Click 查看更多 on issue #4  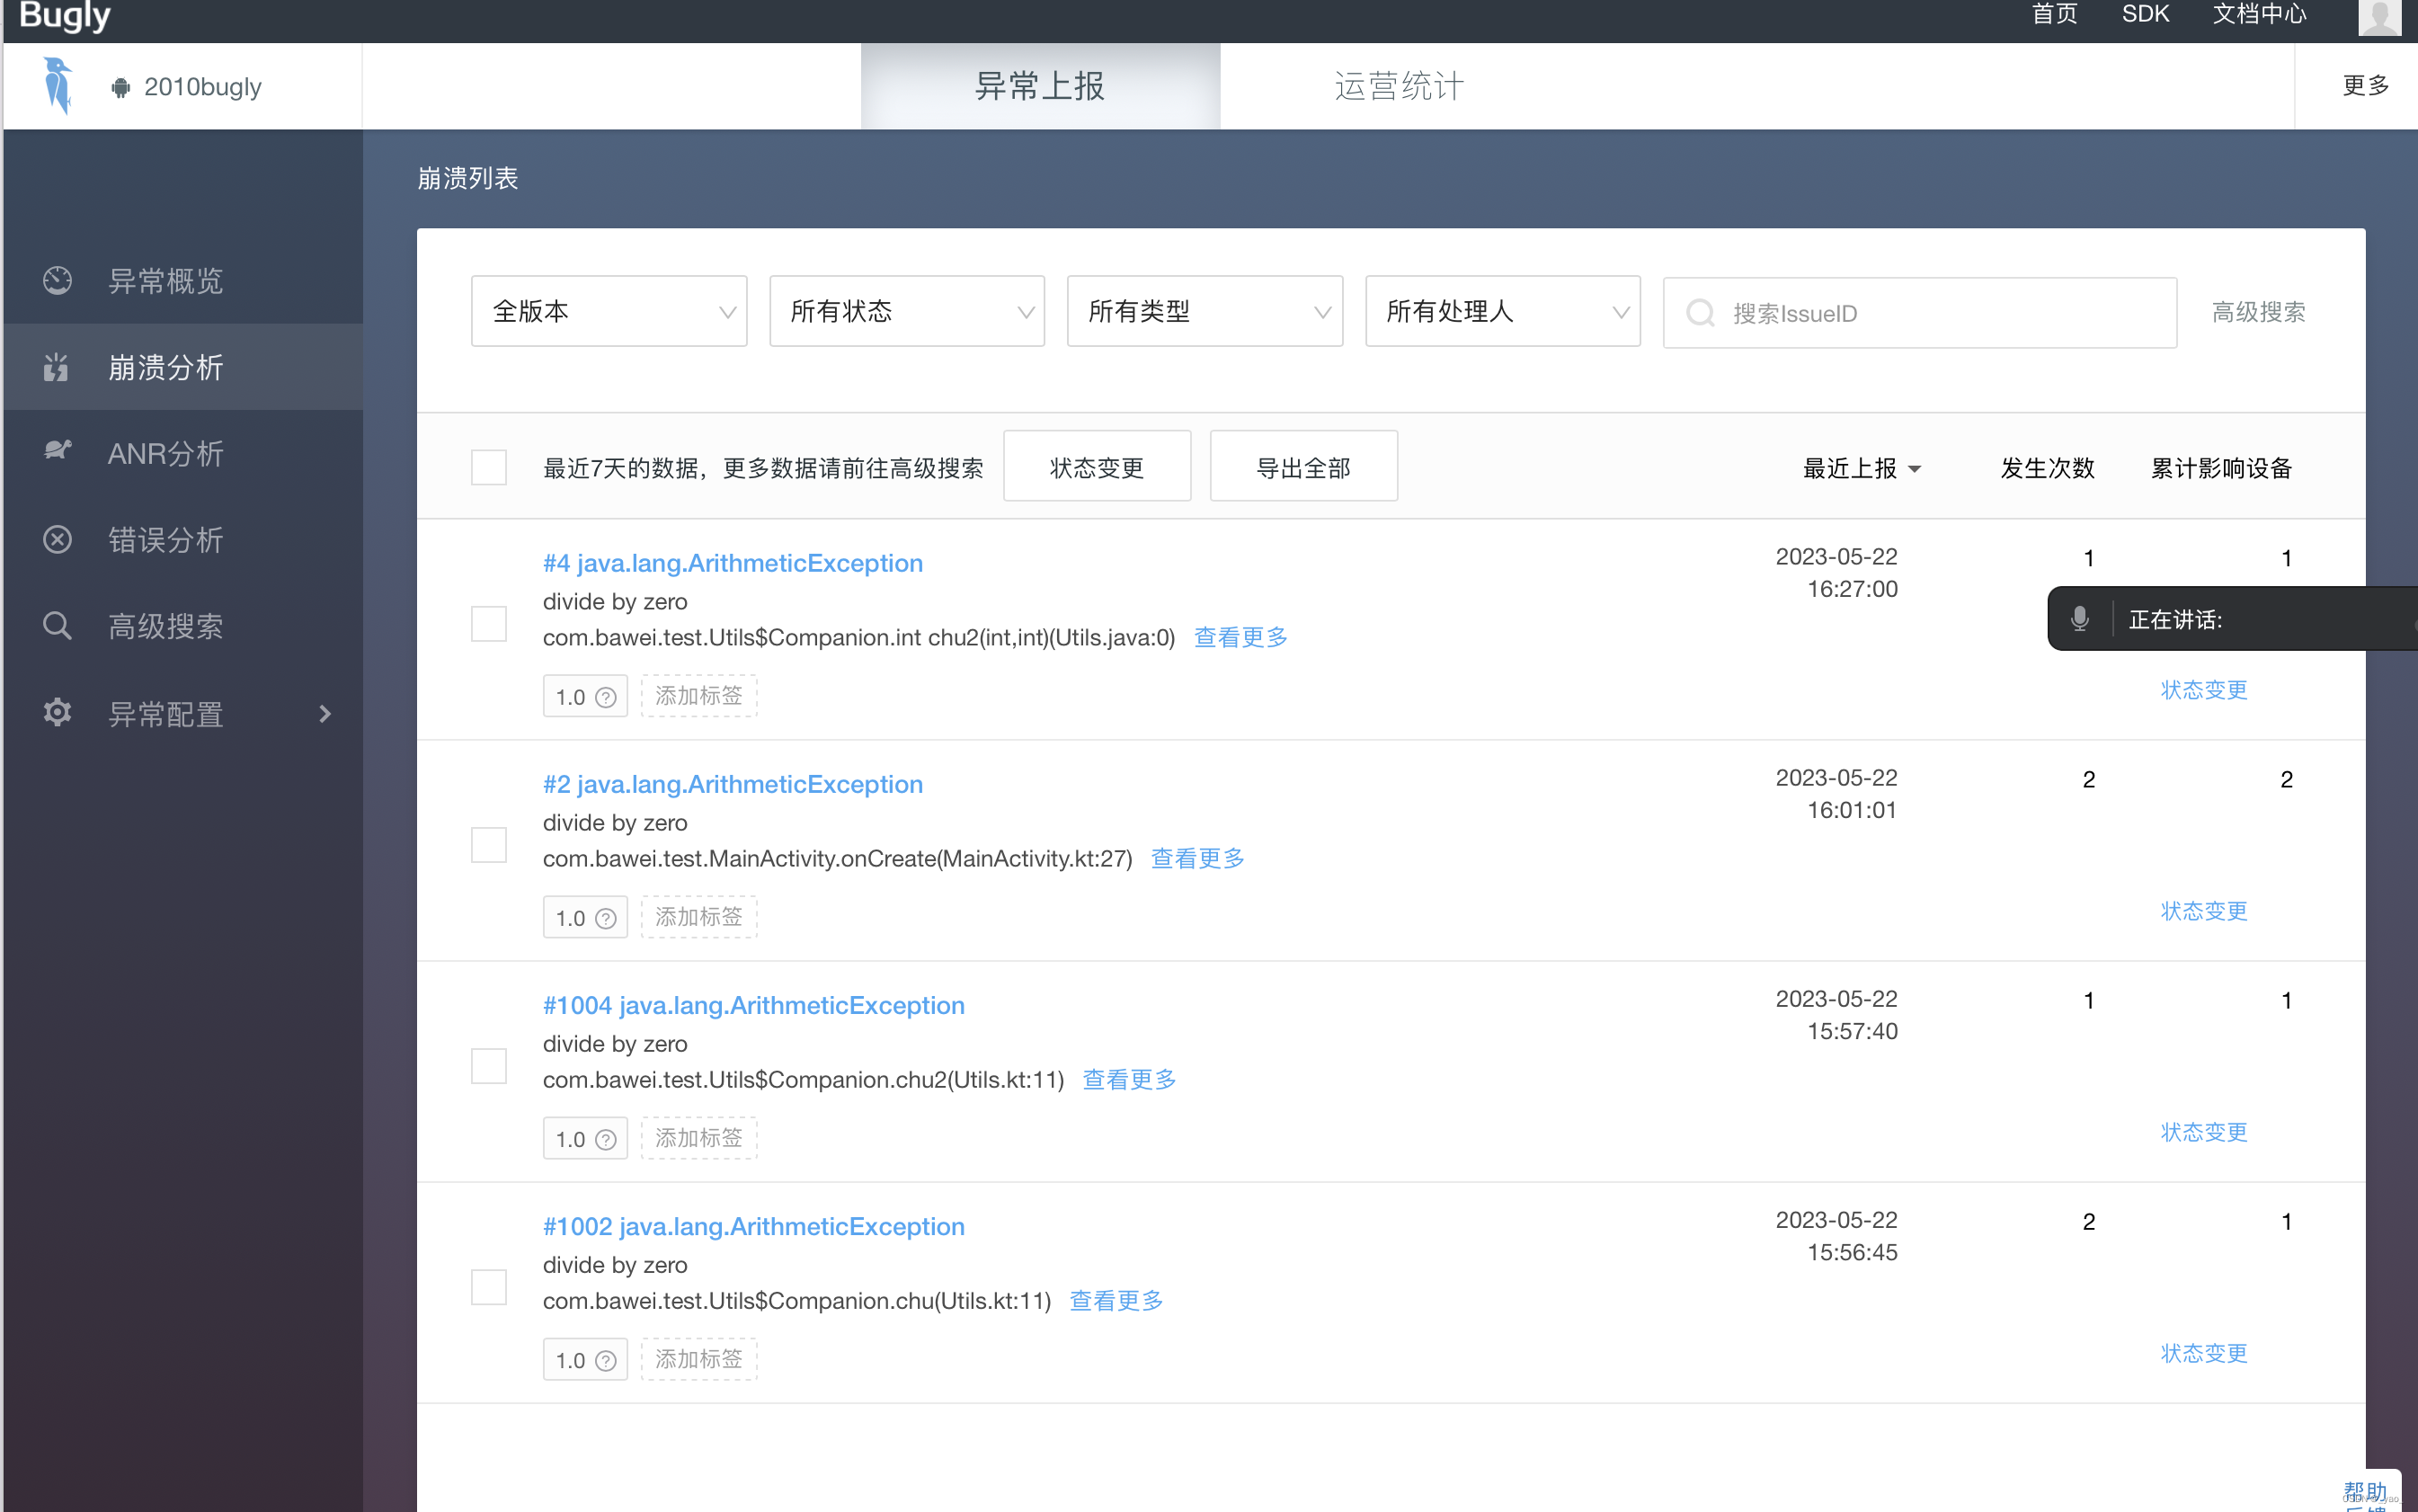click(x=1241, y=637)
